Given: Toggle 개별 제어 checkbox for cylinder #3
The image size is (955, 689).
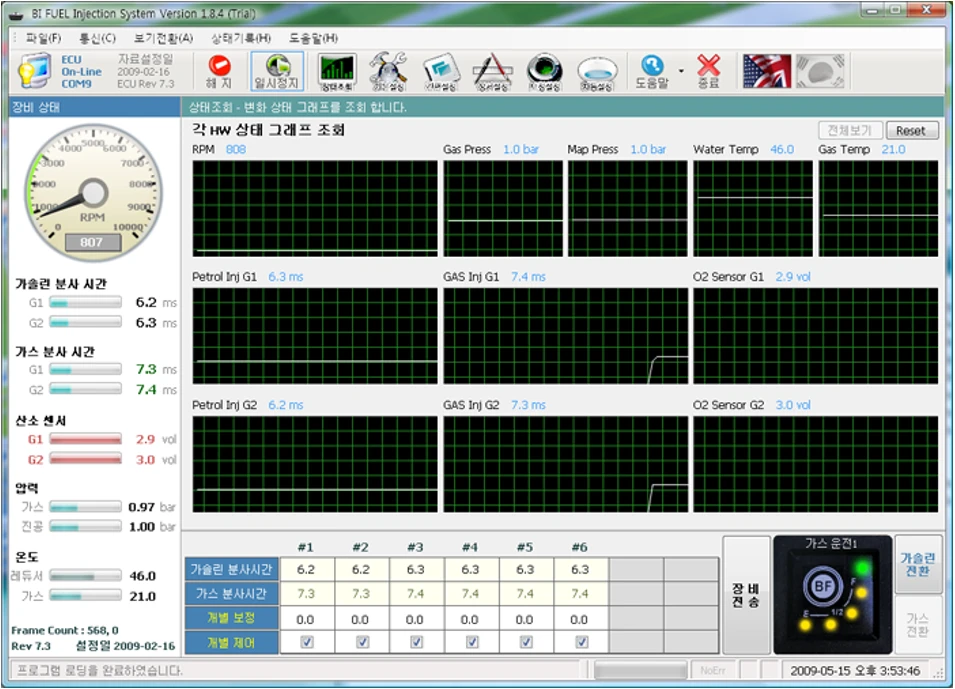Looking at the screenshot, I should pos(417,641).
